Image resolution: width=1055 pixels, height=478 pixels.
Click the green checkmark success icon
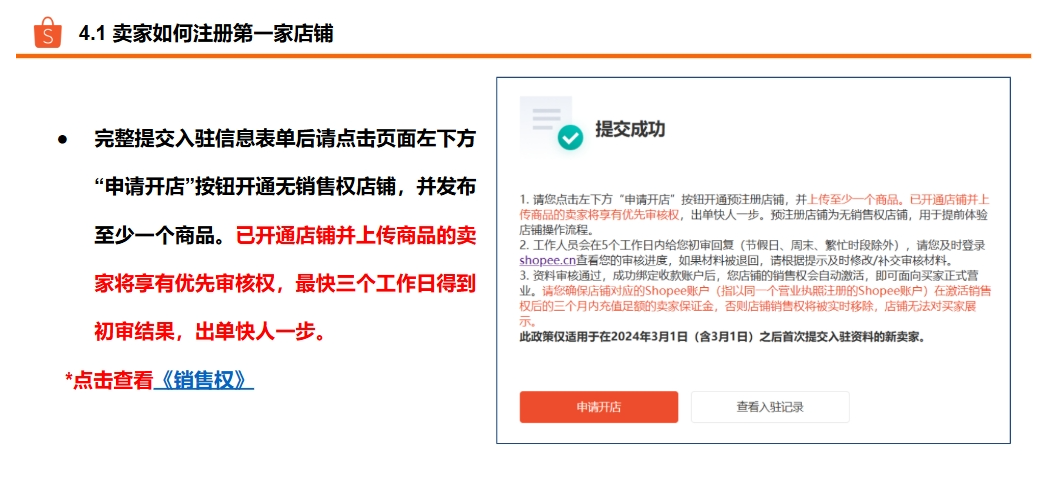[x=571, y=138]
